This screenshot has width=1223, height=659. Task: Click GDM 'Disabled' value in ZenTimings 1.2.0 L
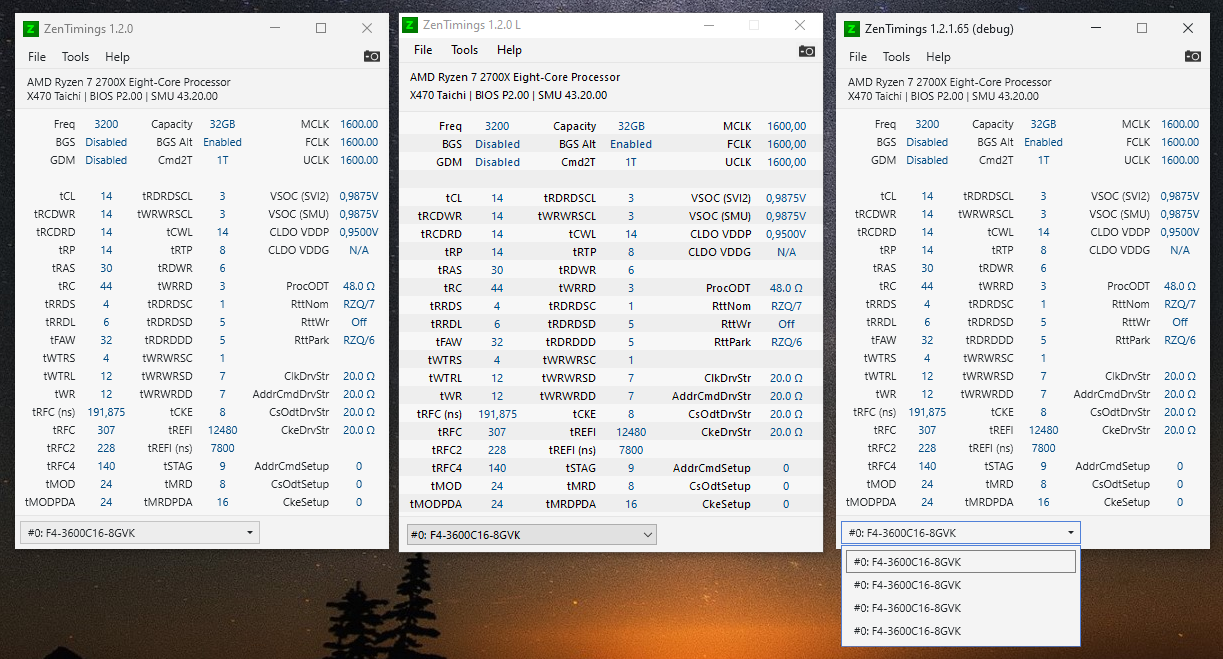tap(497, 162)
